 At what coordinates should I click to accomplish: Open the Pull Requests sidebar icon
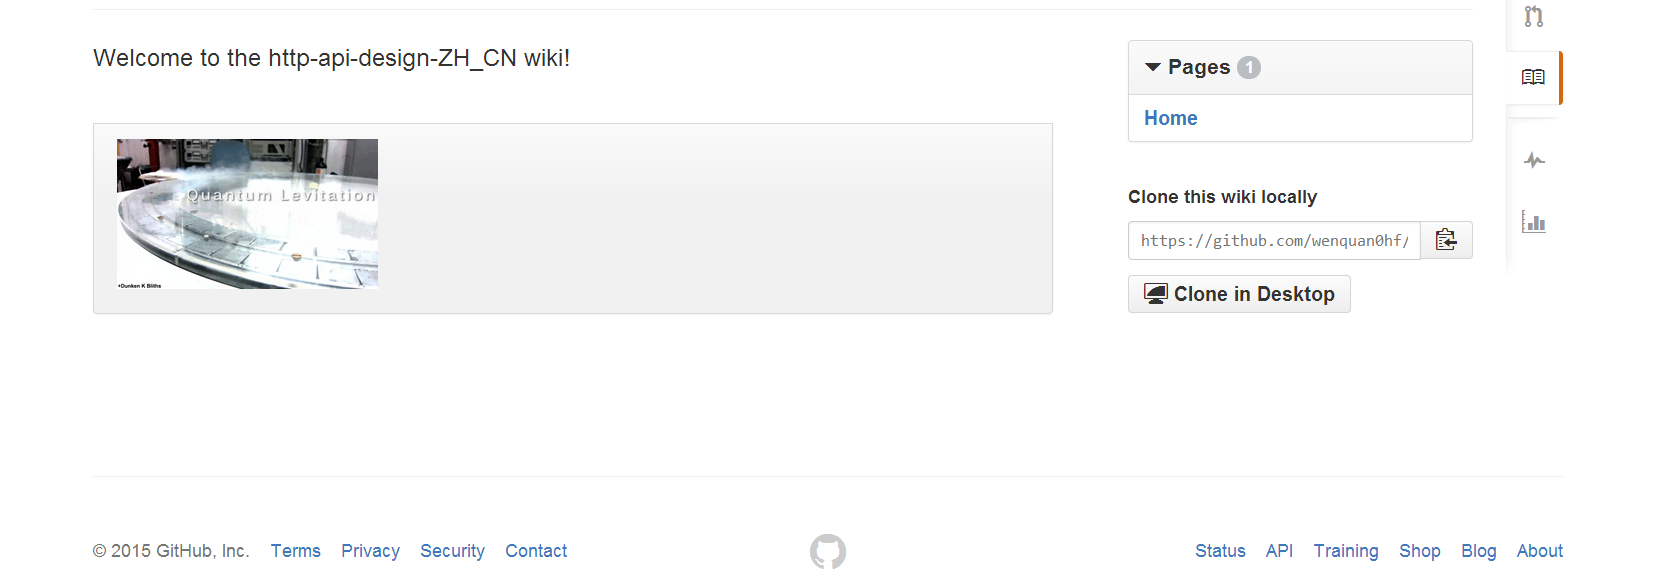tap(1533, 16)
